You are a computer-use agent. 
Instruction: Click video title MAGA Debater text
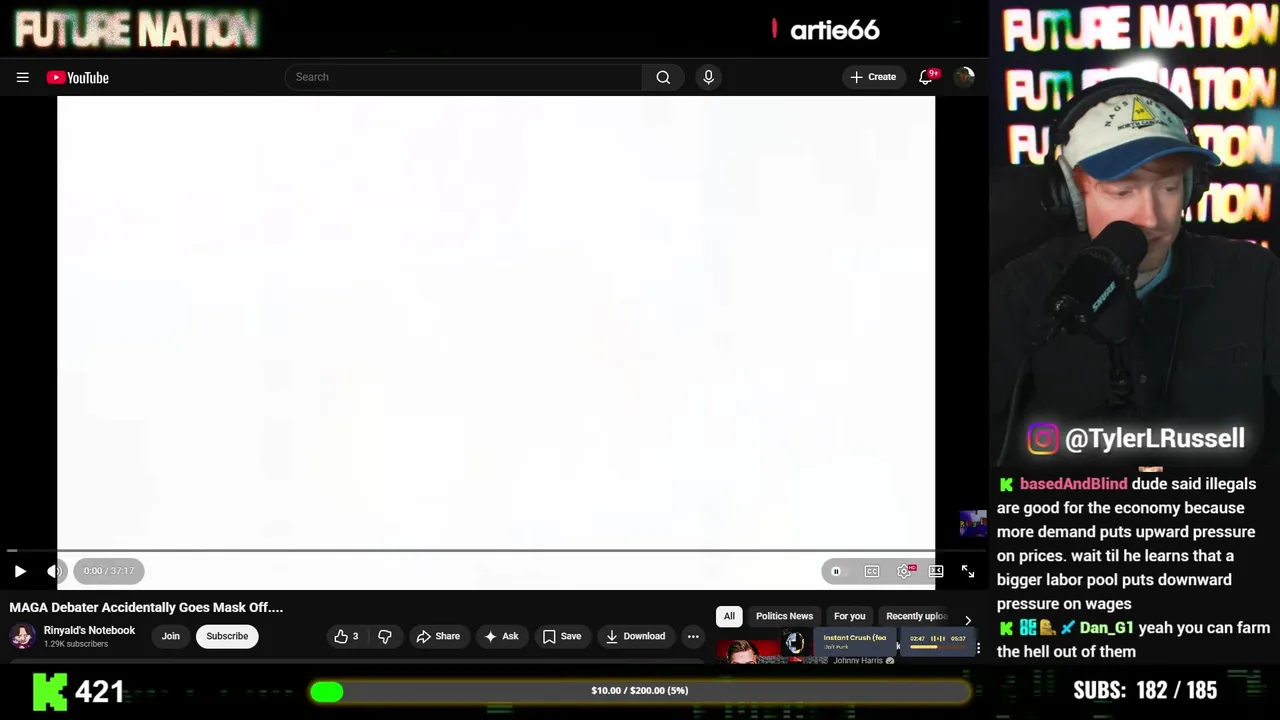(x=146, y=607)
